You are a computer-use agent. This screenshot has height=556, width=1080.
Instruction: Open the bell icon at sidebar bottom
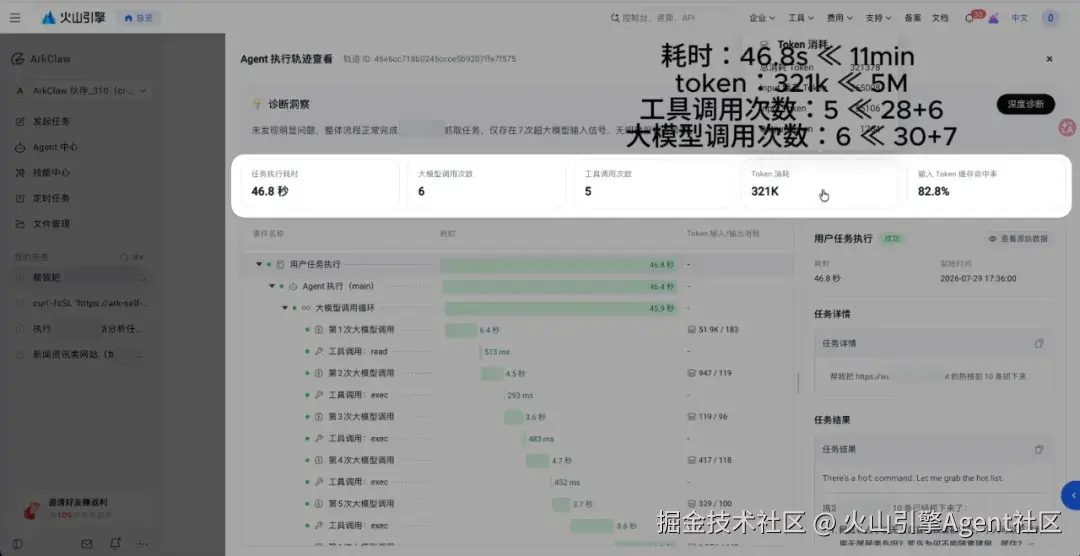pyautogui.click(x=115, y=544)
